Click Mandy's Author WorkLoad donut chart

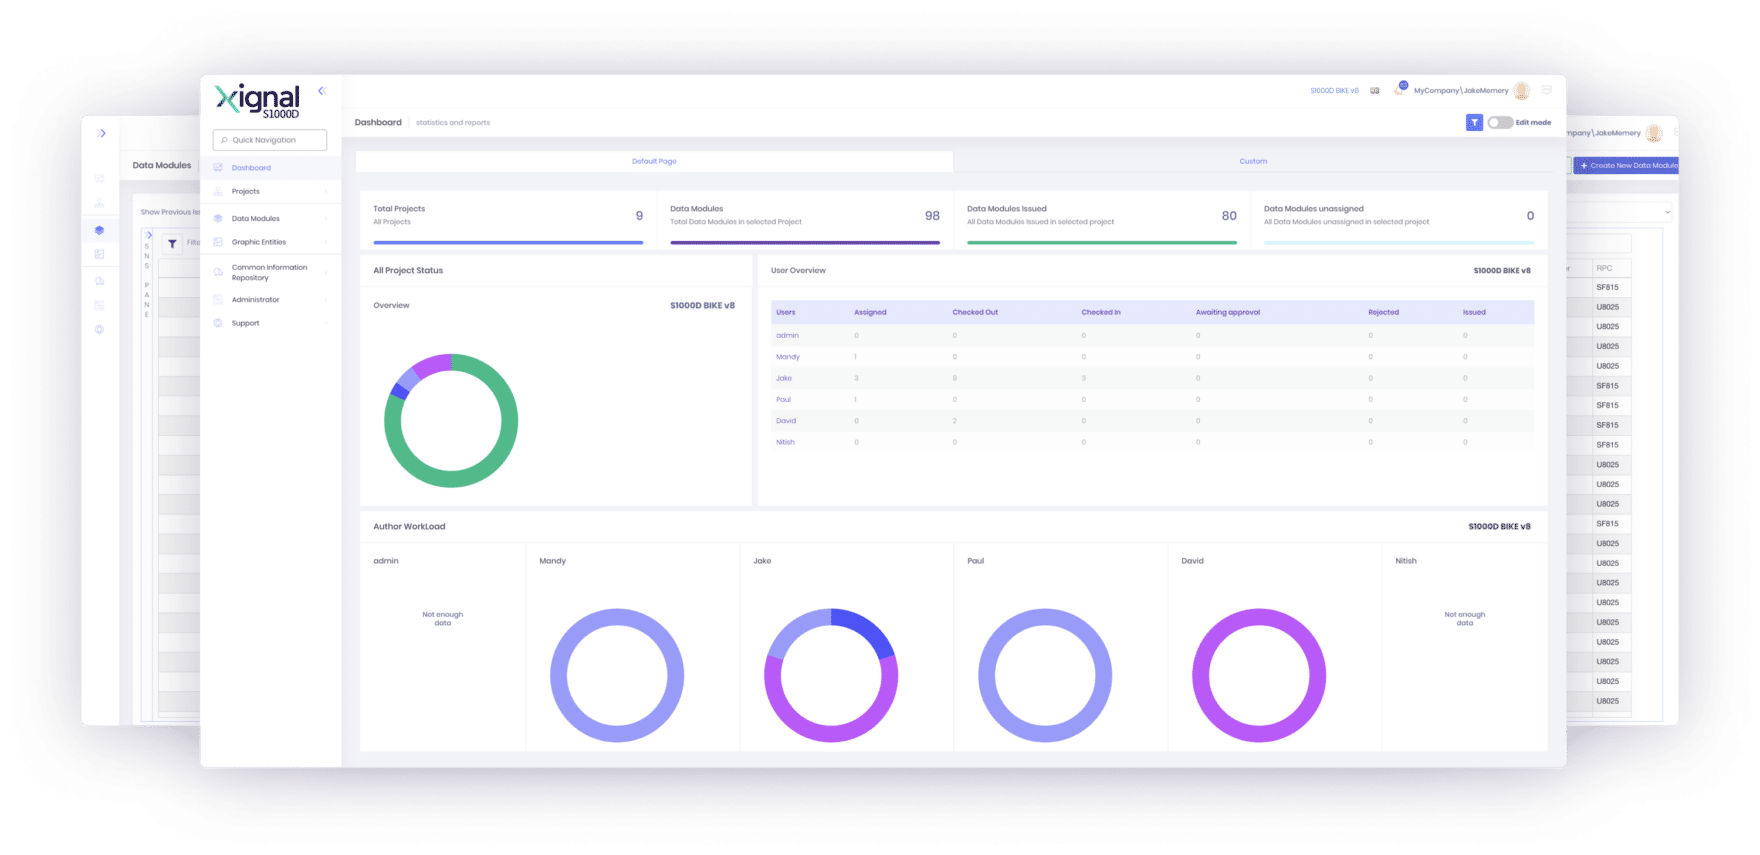tap(617, 675)
